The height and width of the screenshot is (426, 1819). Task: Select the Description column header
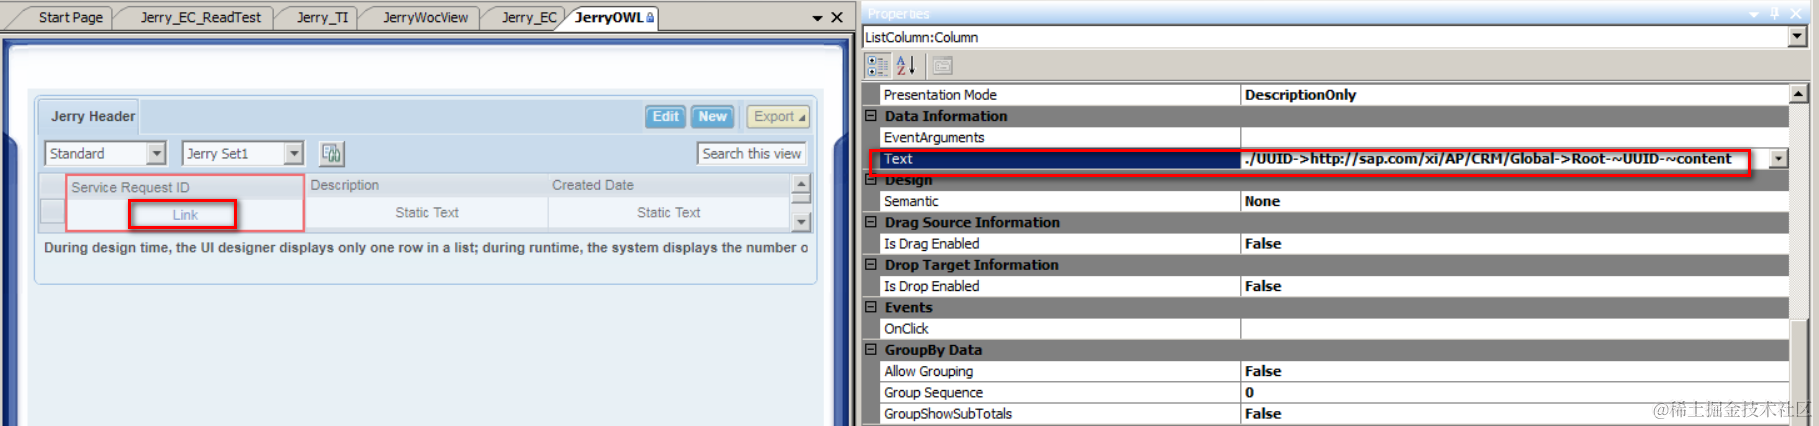coord(426,185)
